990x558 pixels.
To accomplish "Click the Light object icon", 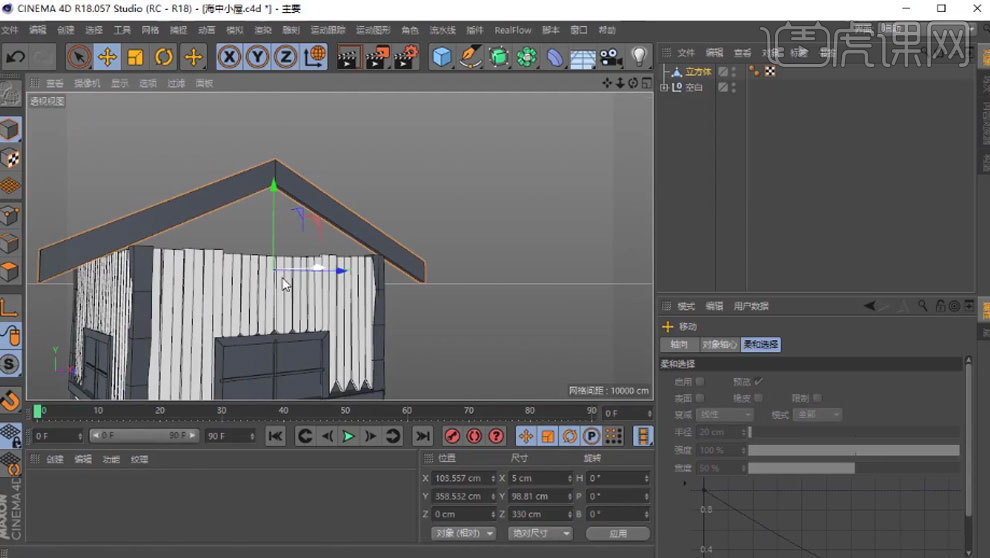I will pyautogui.click(x=639, y=57).
